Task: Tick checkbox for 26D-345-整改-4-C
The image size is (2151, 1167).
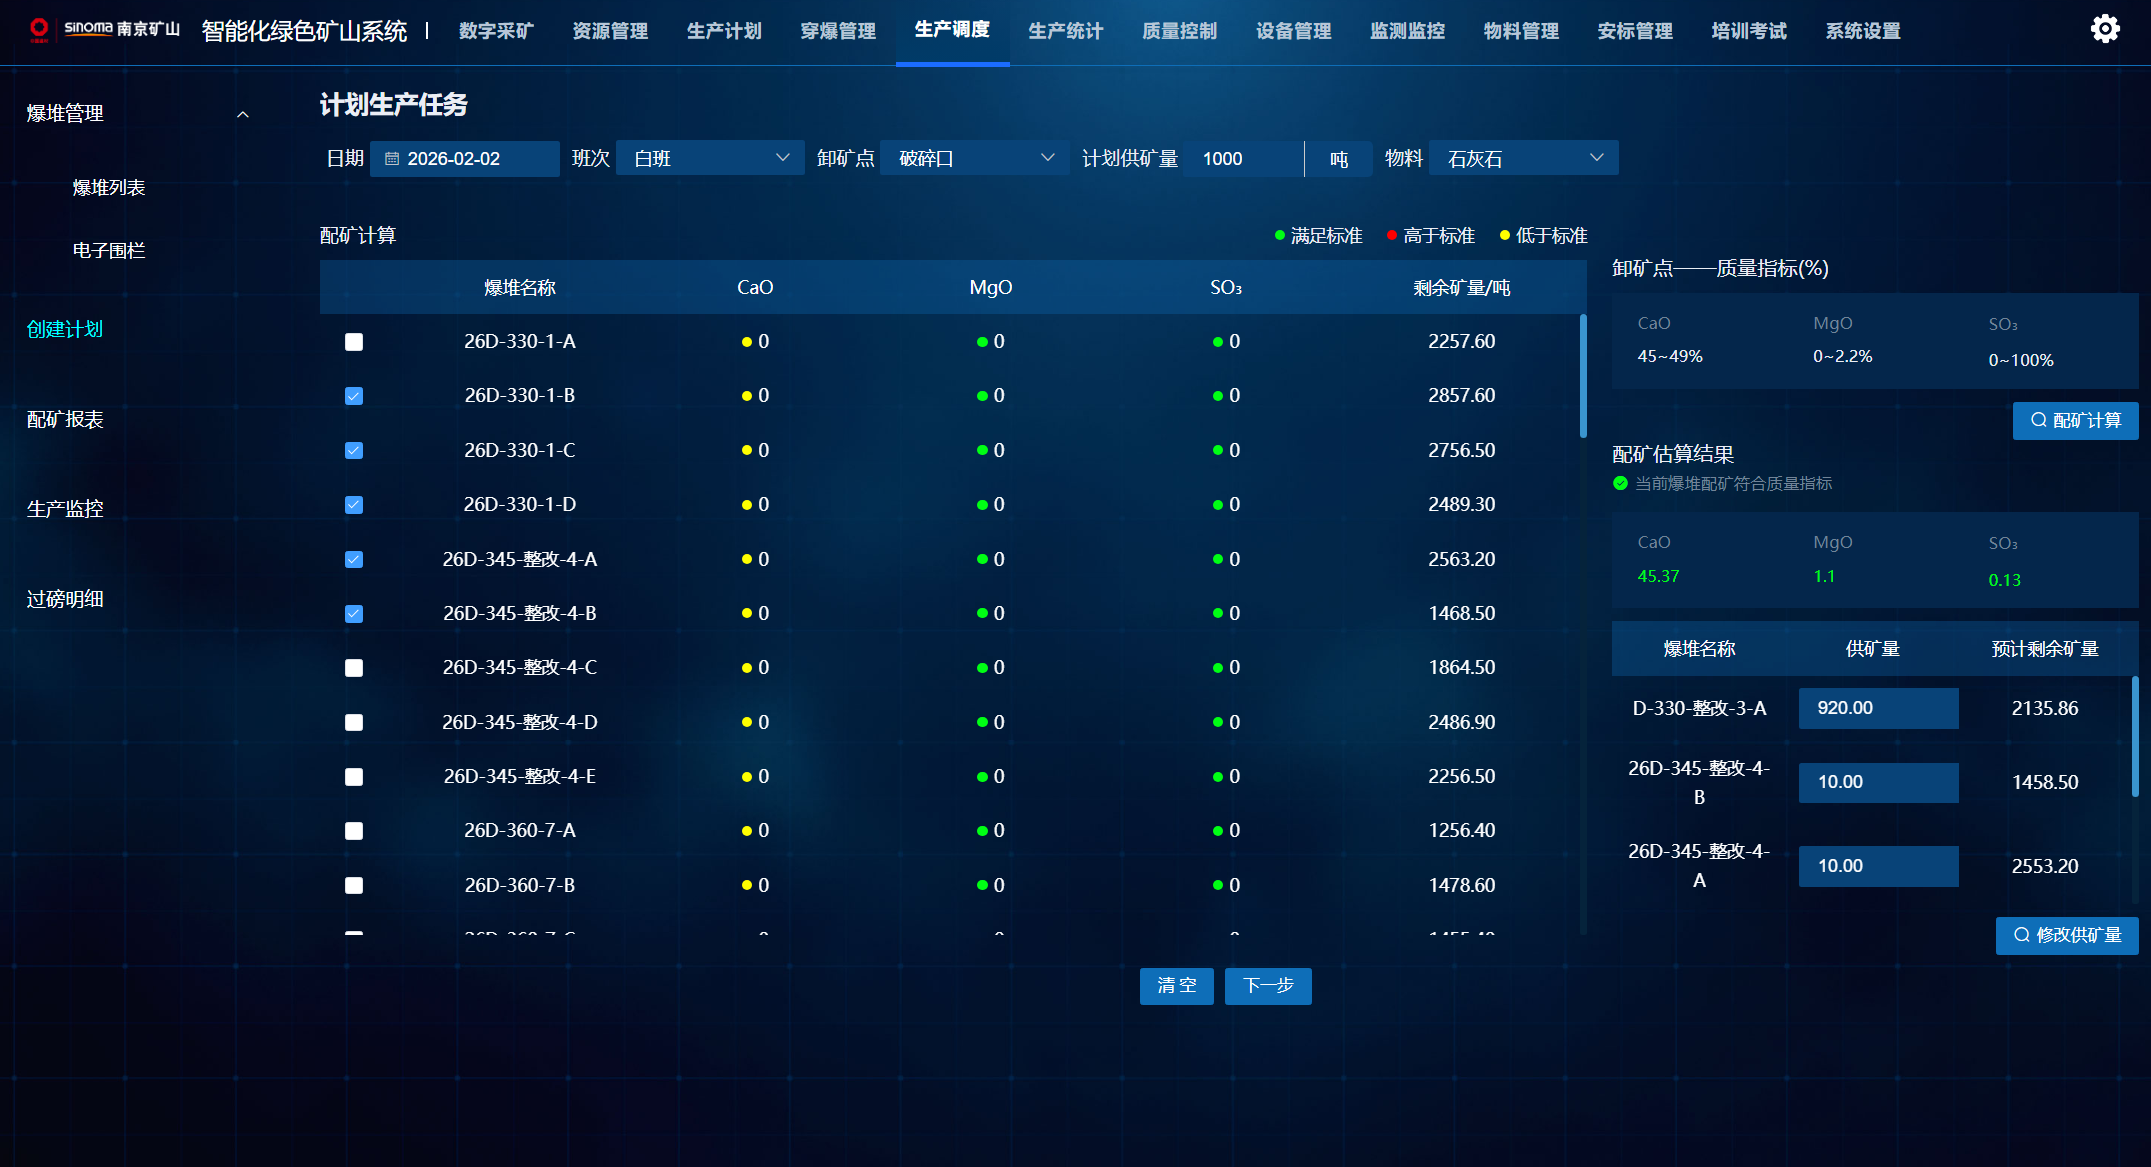Action: coord(354,668)
